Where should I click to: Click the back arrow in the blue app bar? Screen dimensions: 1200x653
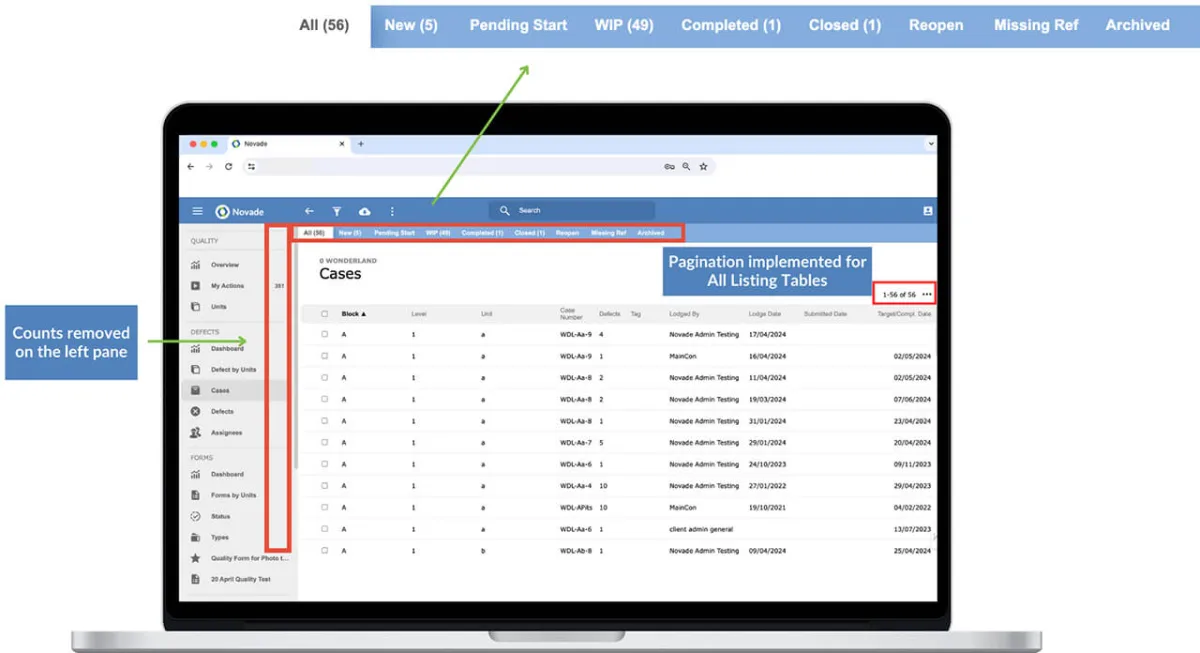point(309,211)
